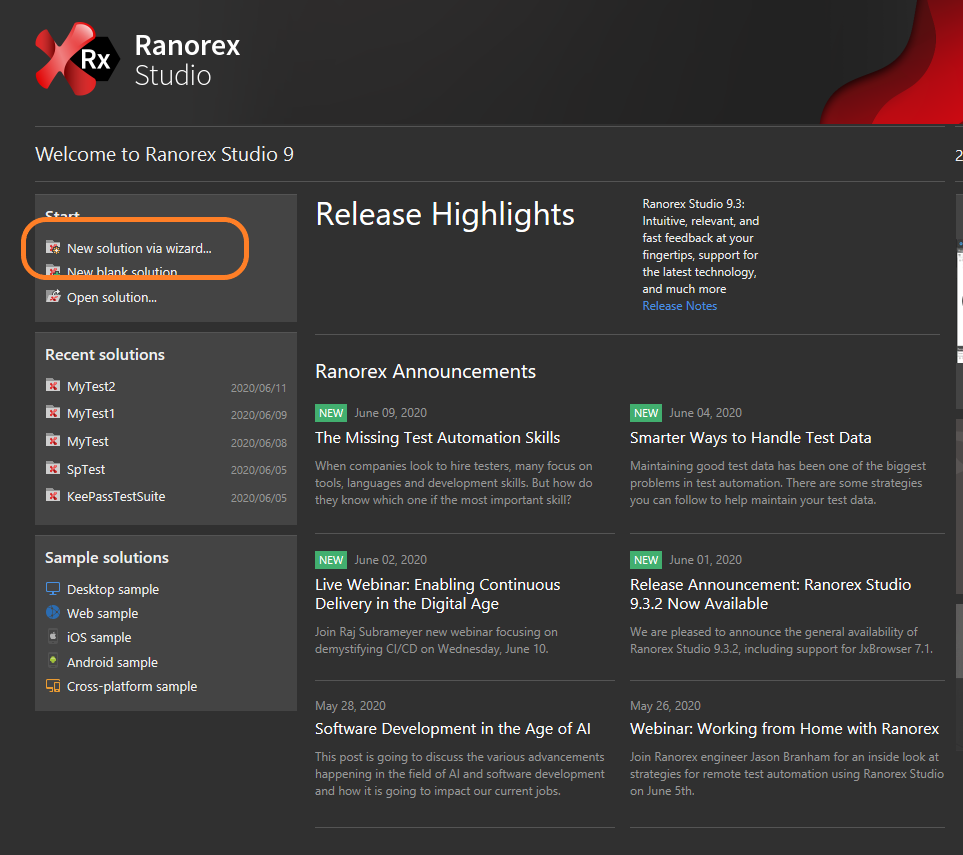
Task: Open the Web sample solution
Action: click(x=103, y=614)
